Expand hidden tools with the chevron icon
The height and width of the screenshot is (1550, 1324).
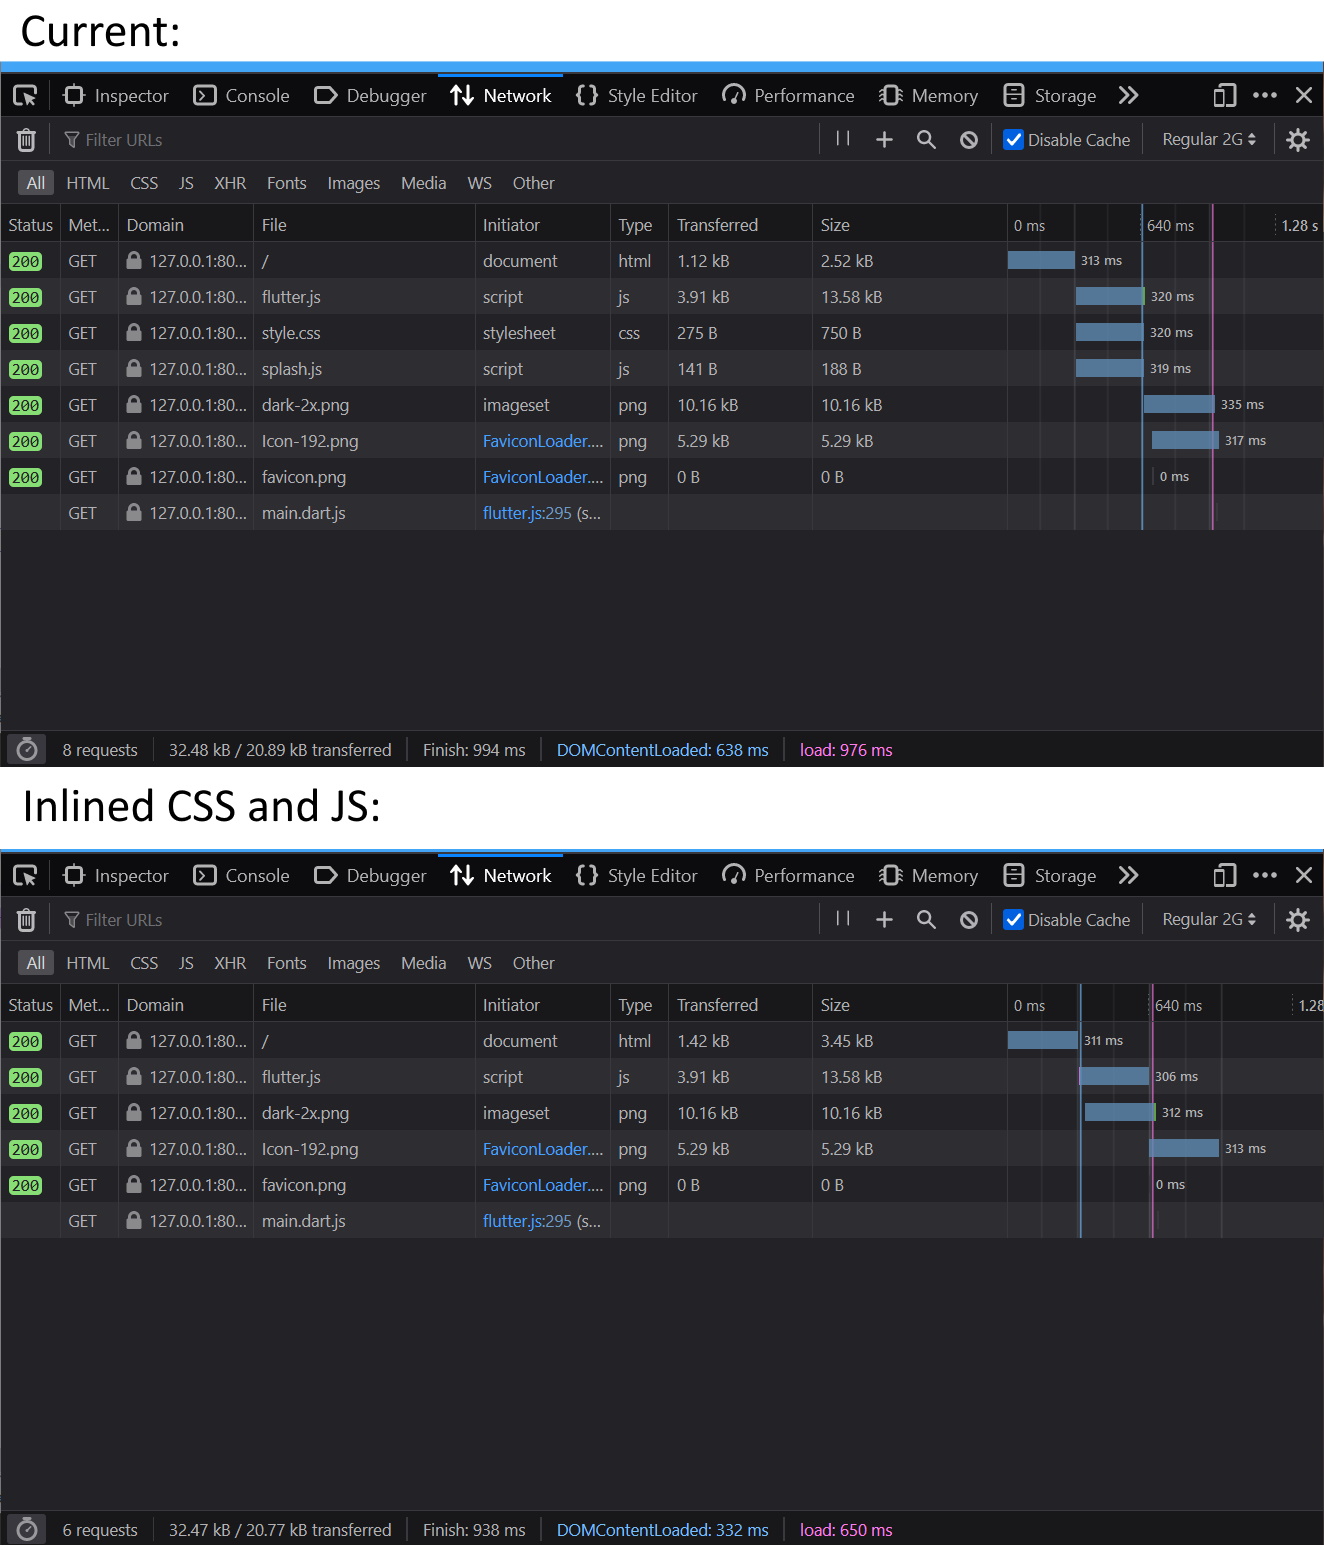[x=1128, y=95]
